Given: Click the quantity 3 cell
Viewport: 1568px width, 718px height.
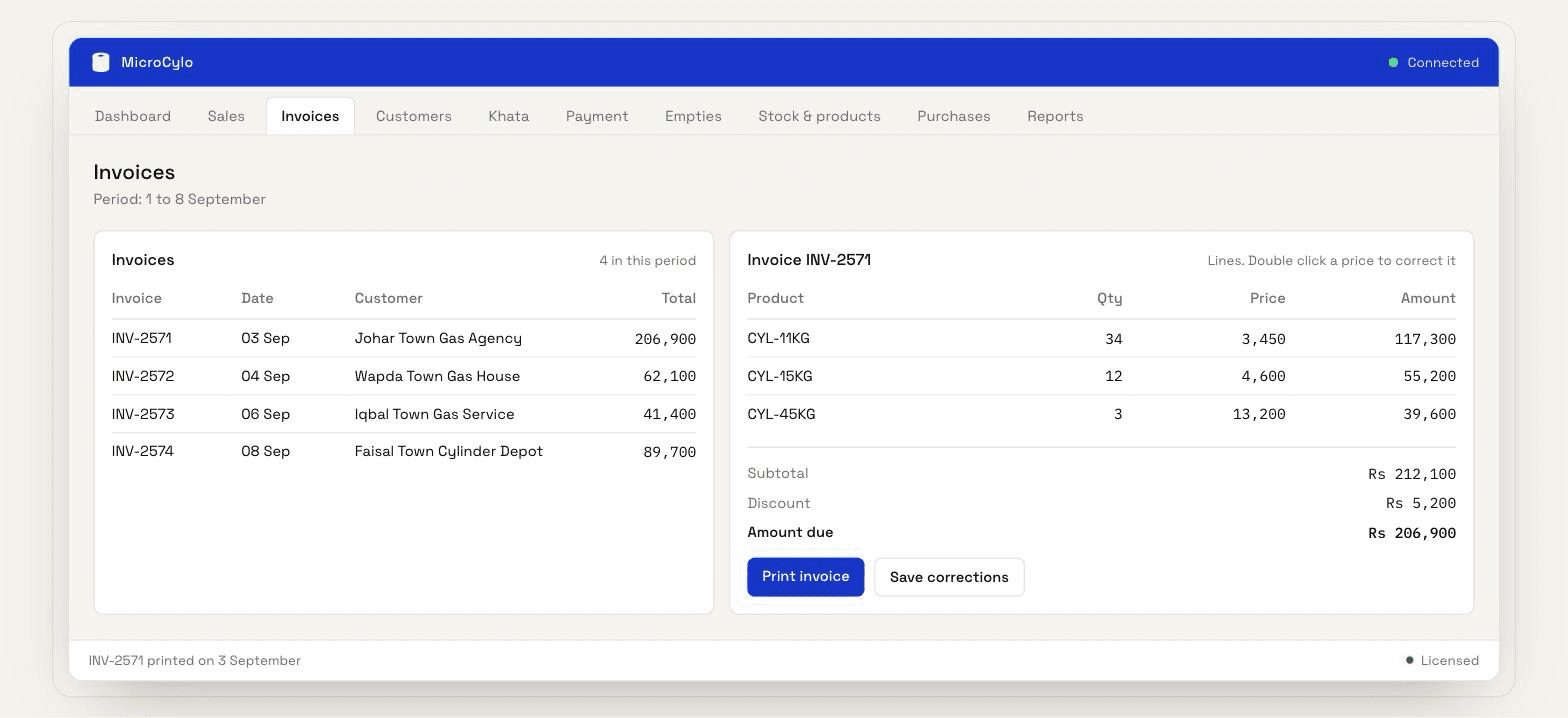Looking at the screenshot, I should click(1118, 414).
